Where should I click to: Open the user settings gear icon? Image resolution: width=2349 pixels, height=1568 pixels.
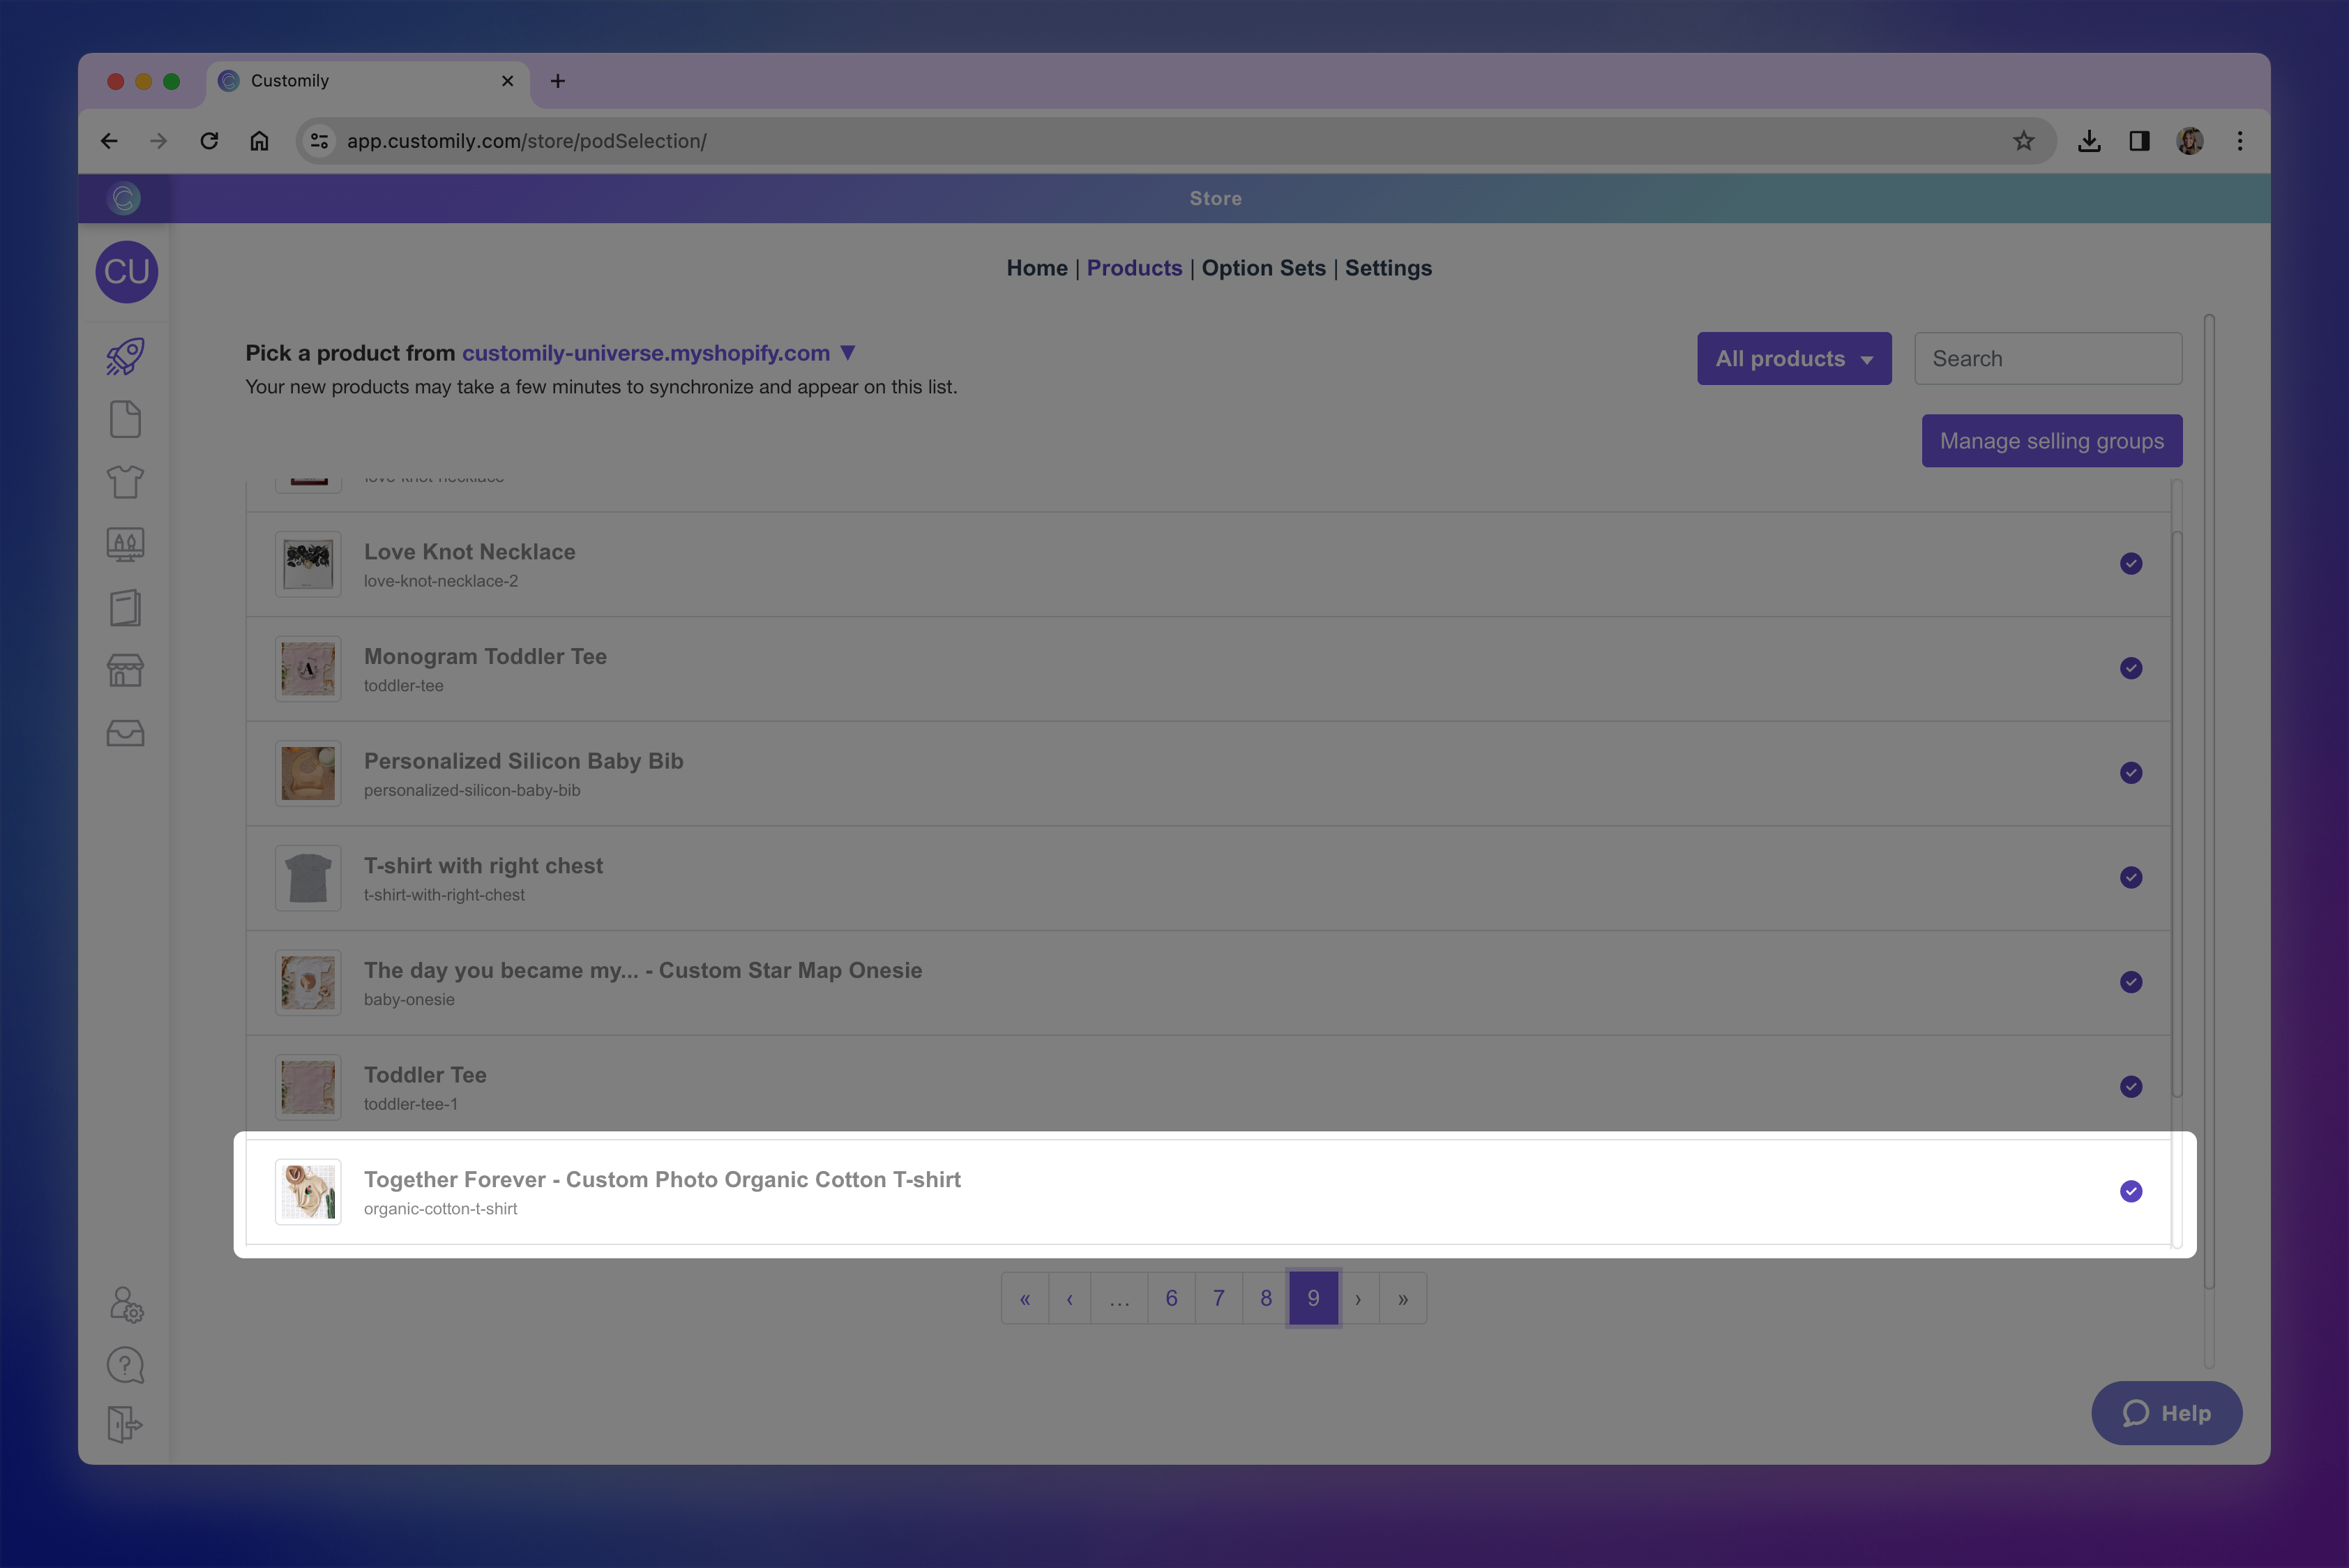[126, 1304]
